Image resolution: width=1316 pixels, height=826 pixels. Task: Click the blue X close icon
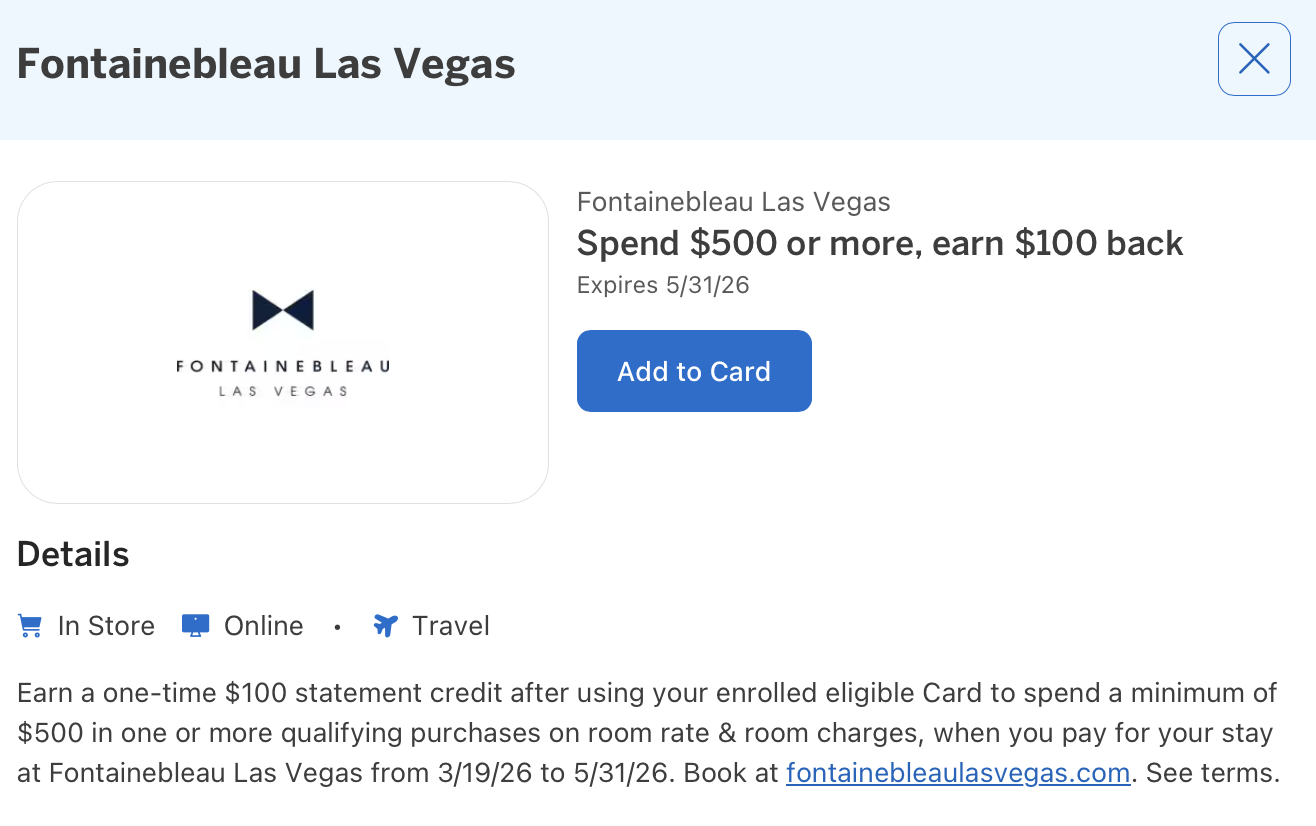[1253, 59]
